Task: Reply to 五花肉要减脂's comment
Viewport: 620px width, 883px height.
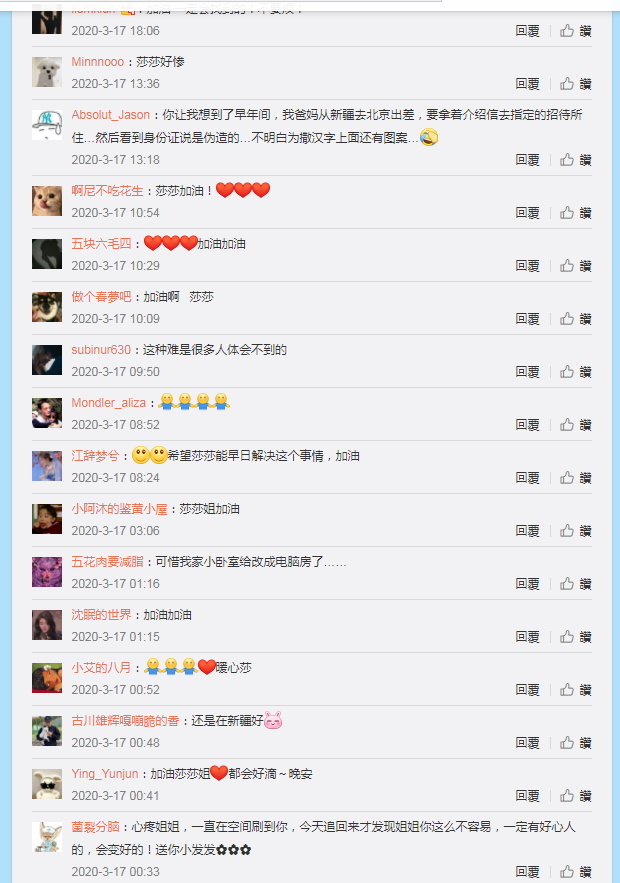Action: pos(528,584)
